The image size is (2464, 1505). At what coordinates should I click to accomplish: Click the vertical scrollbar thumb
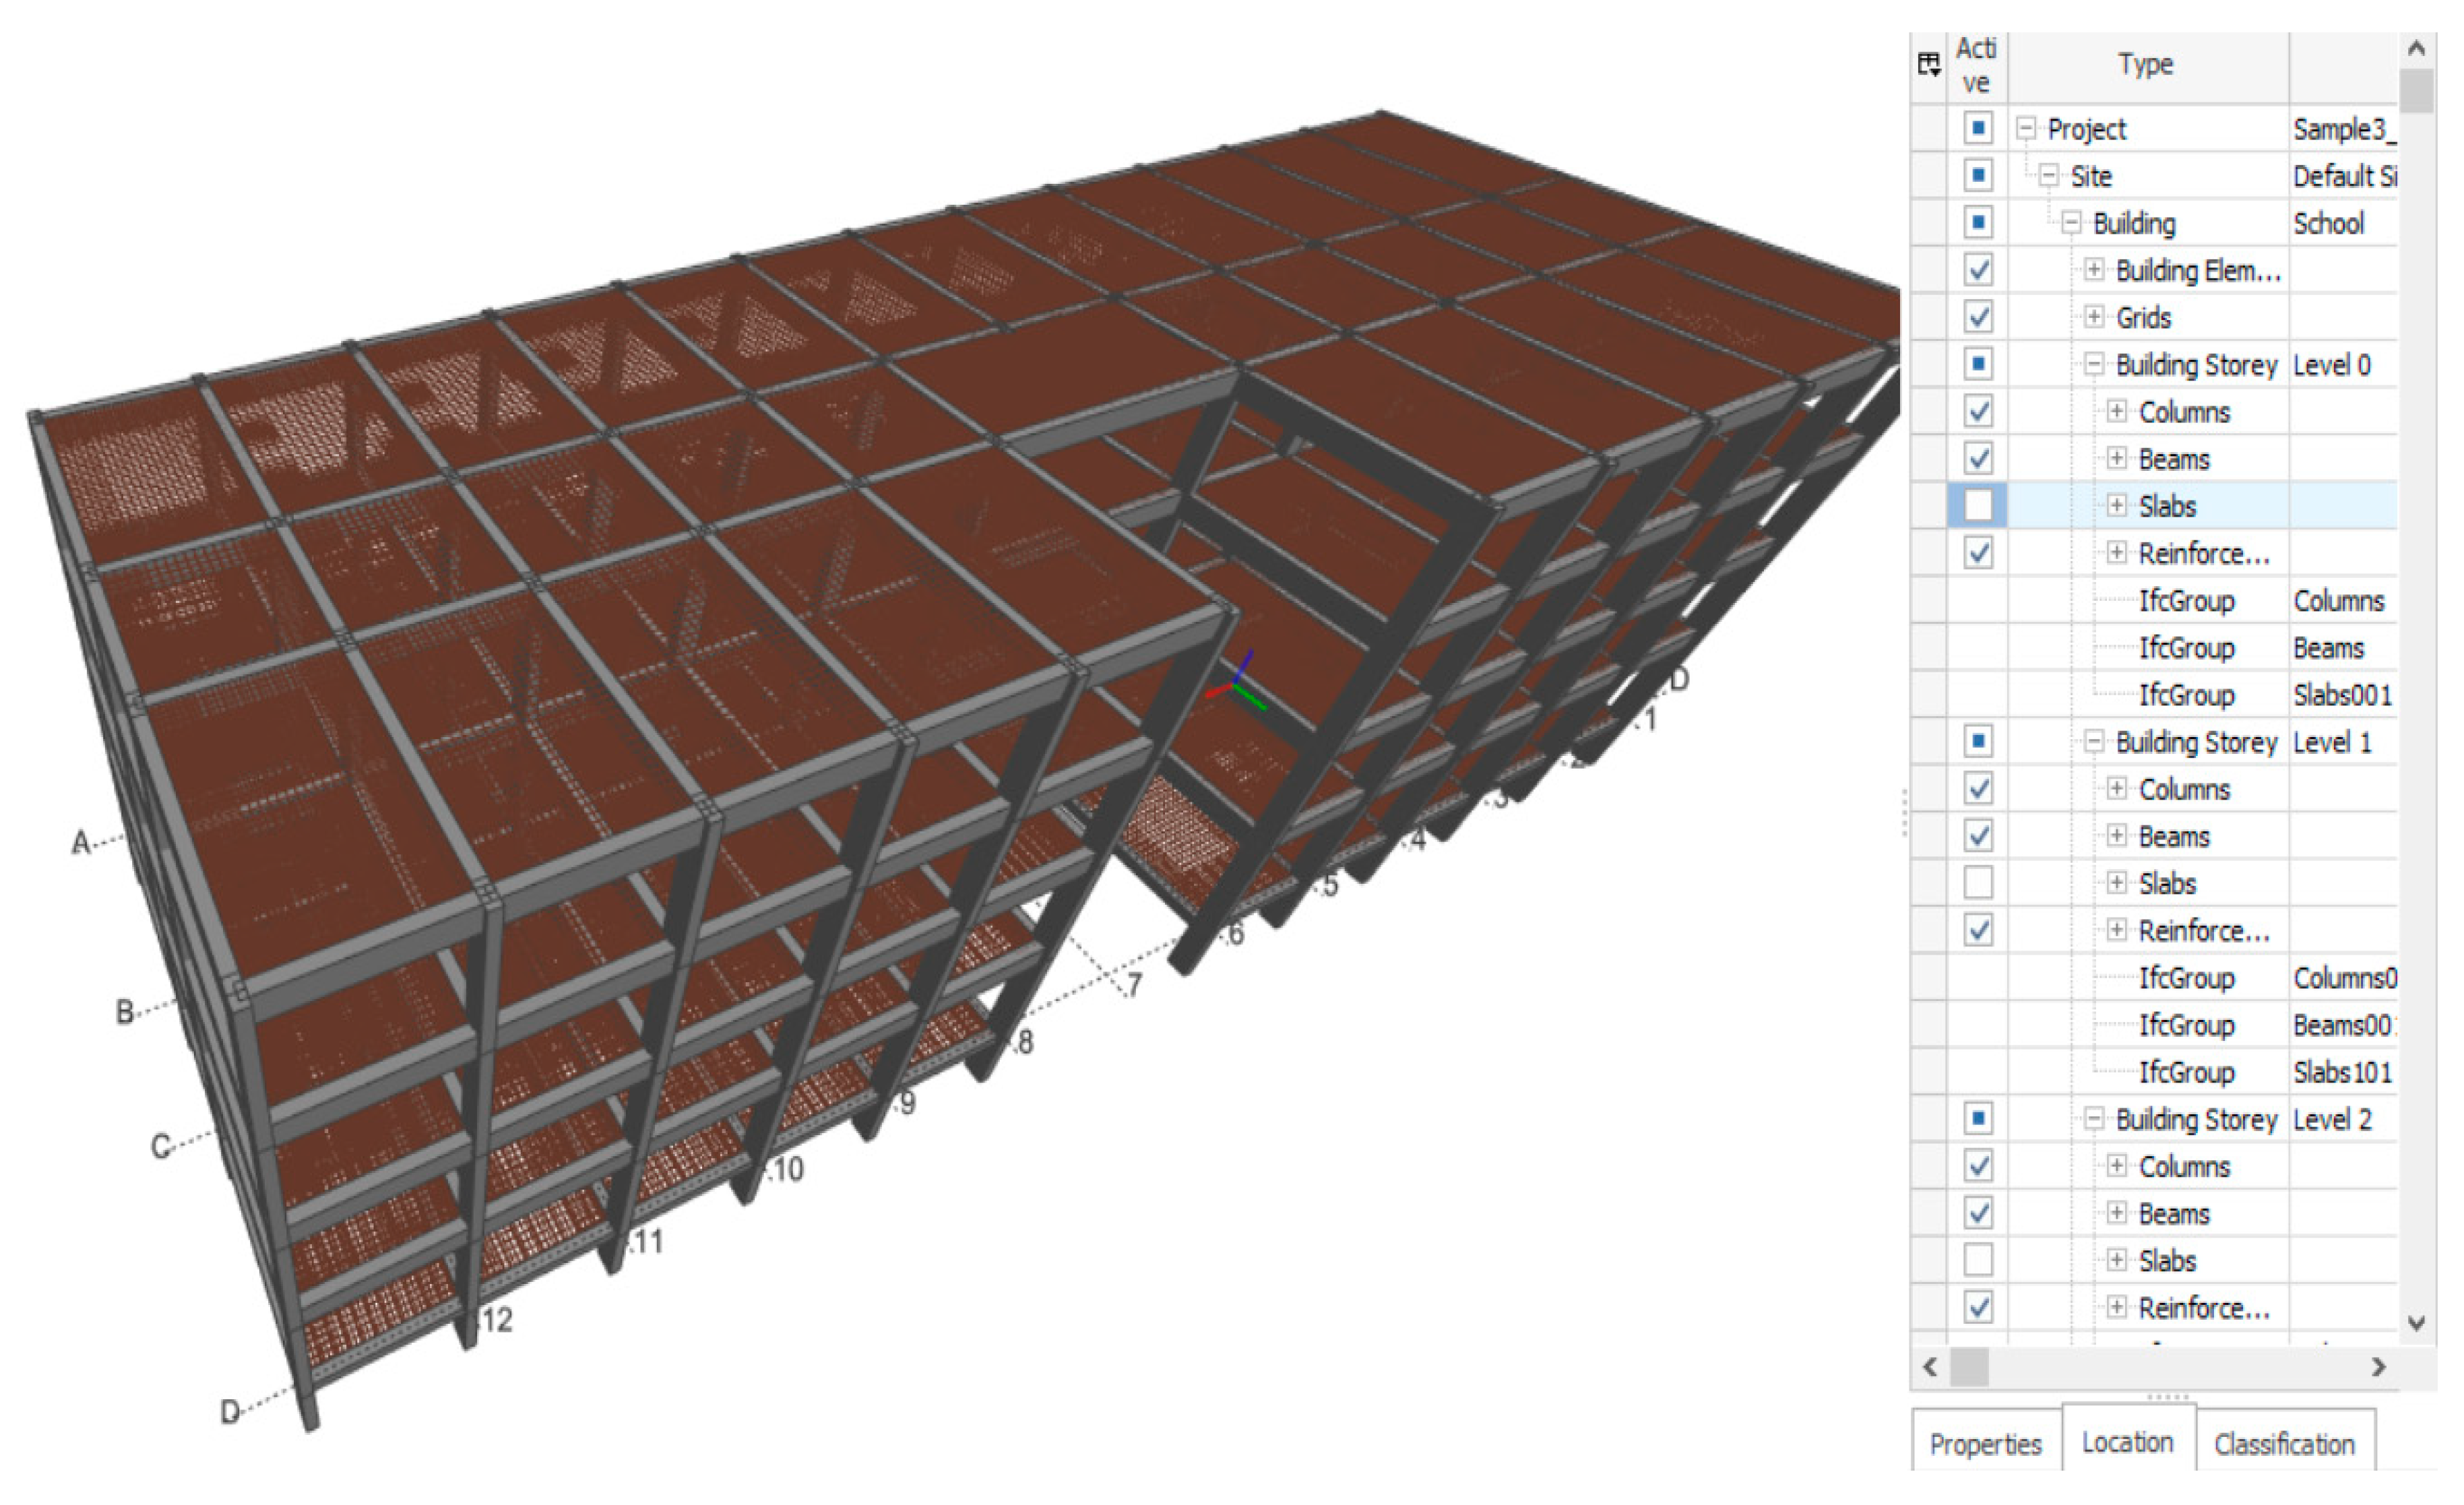click(x=2417, y=92)
